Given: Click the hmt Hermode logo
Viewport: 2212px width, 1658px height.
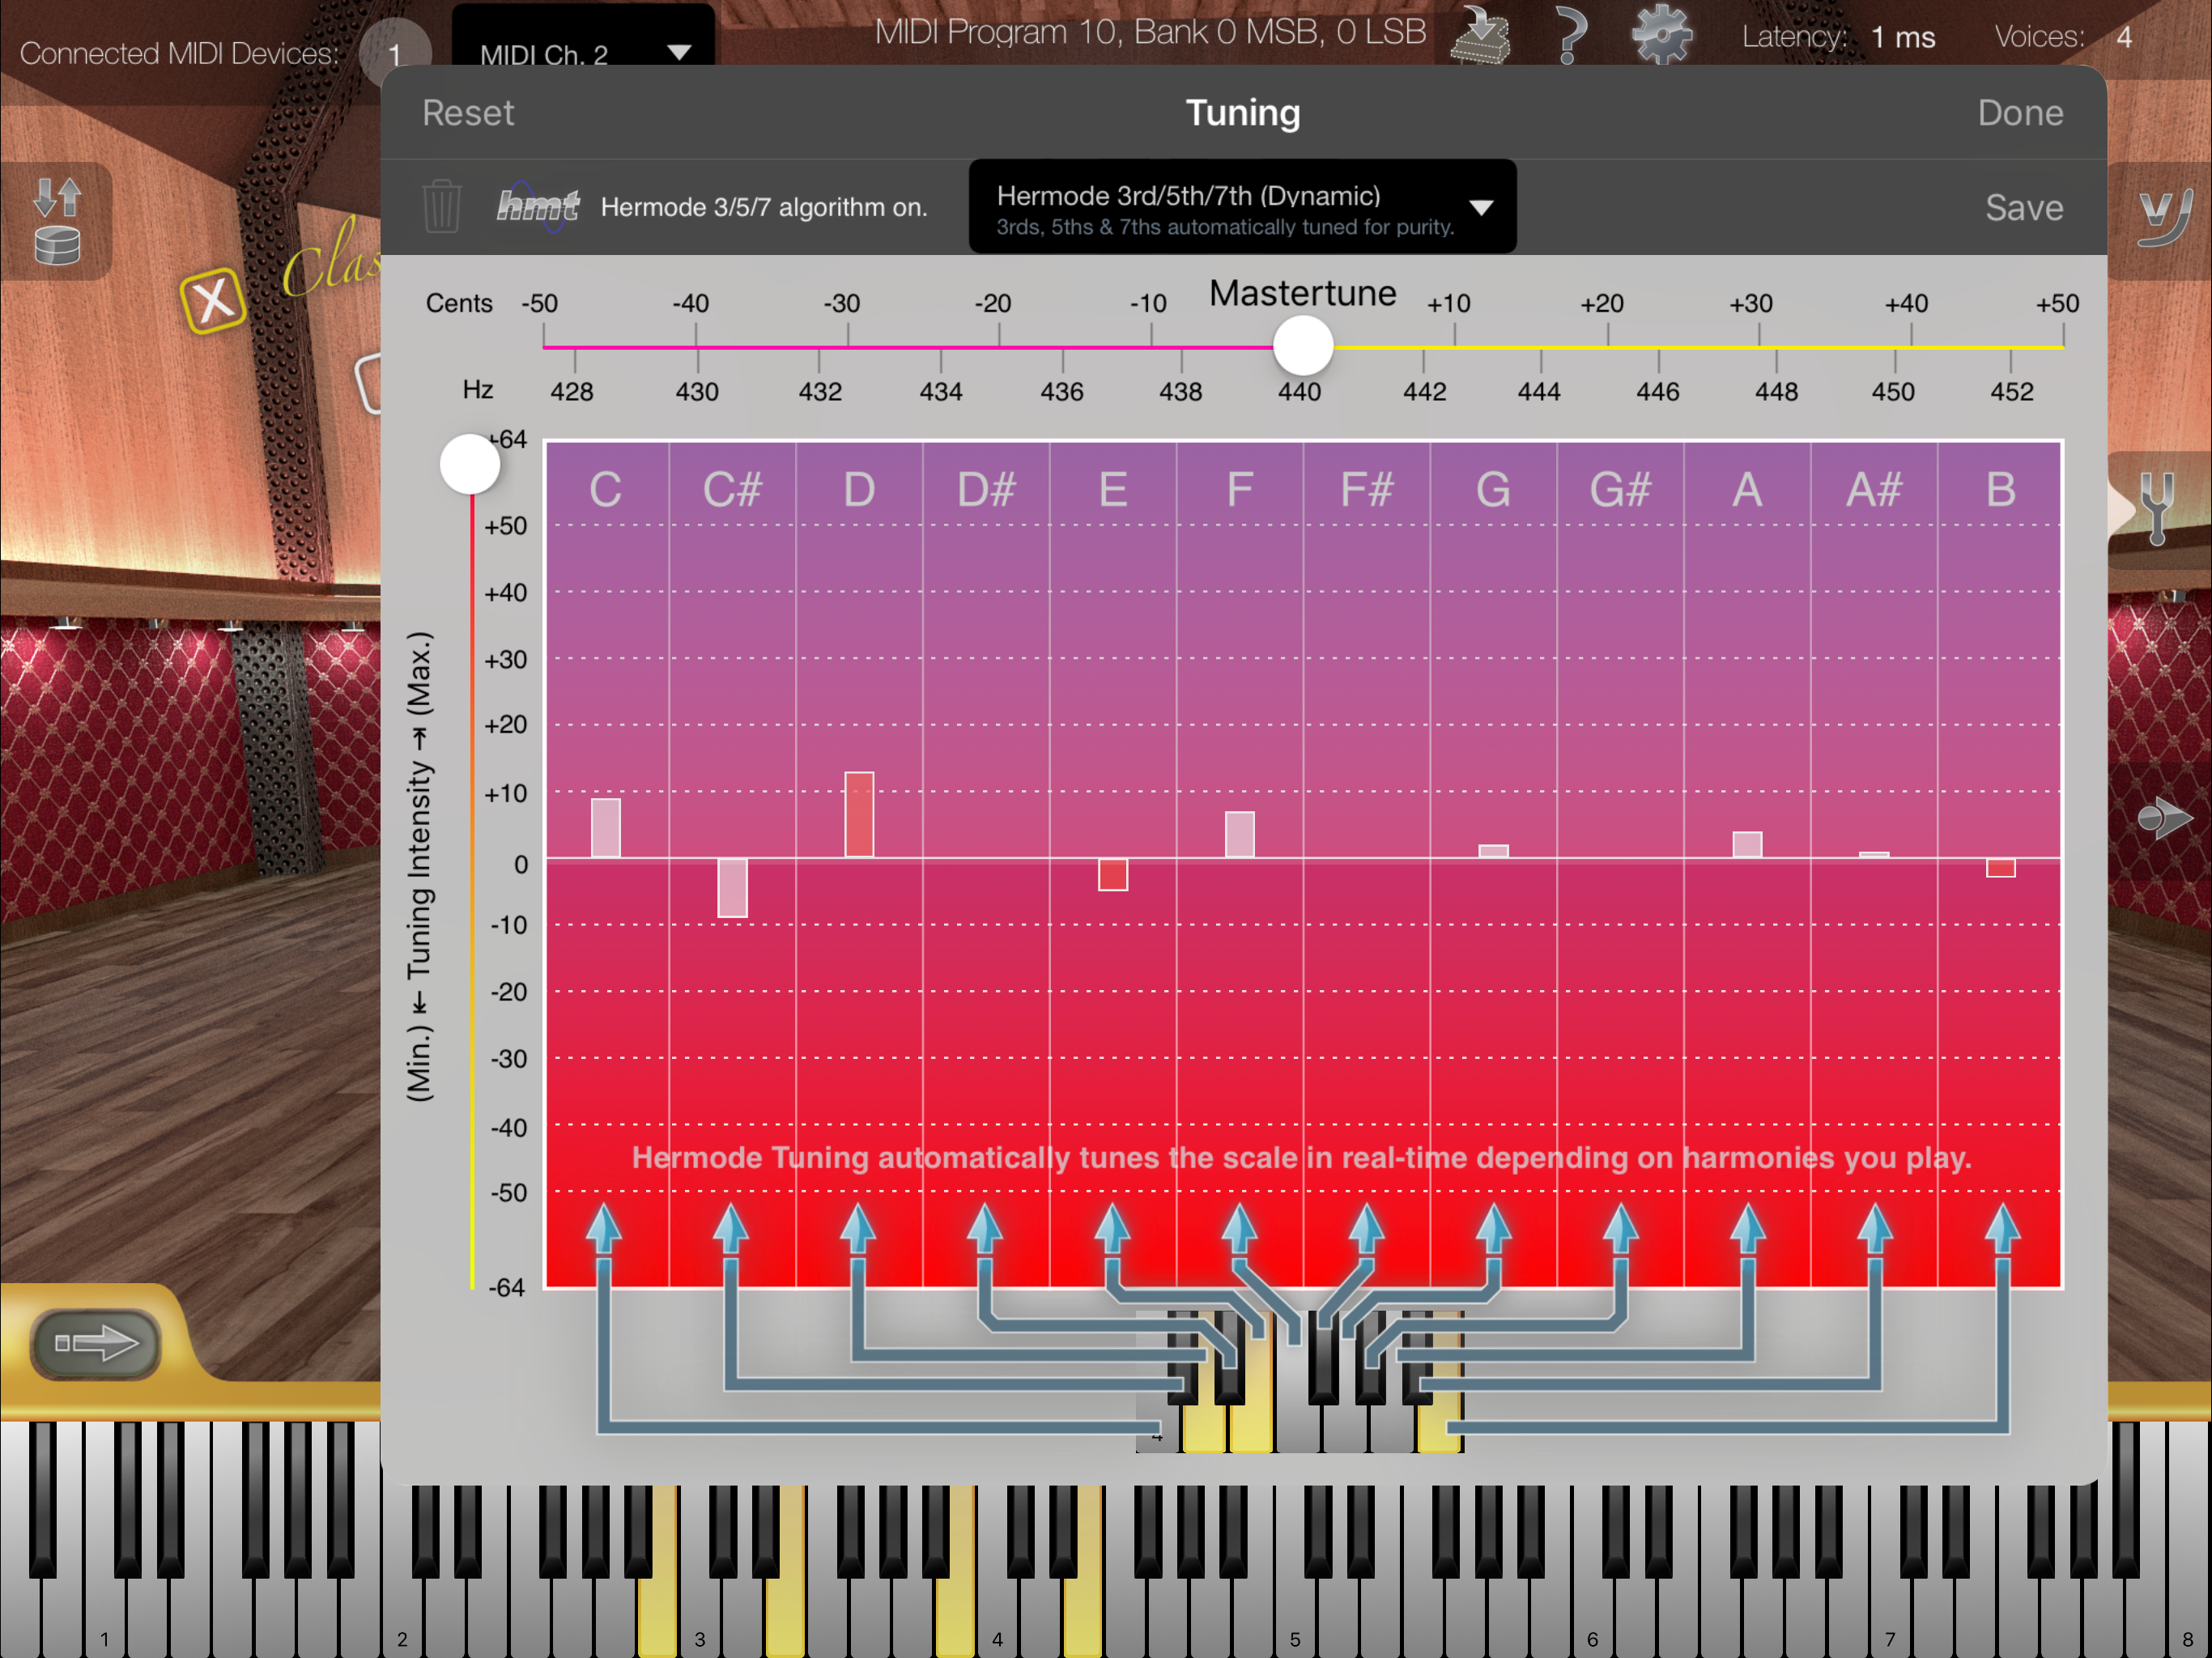Looking at the screenshot, I should coord(538,206).
